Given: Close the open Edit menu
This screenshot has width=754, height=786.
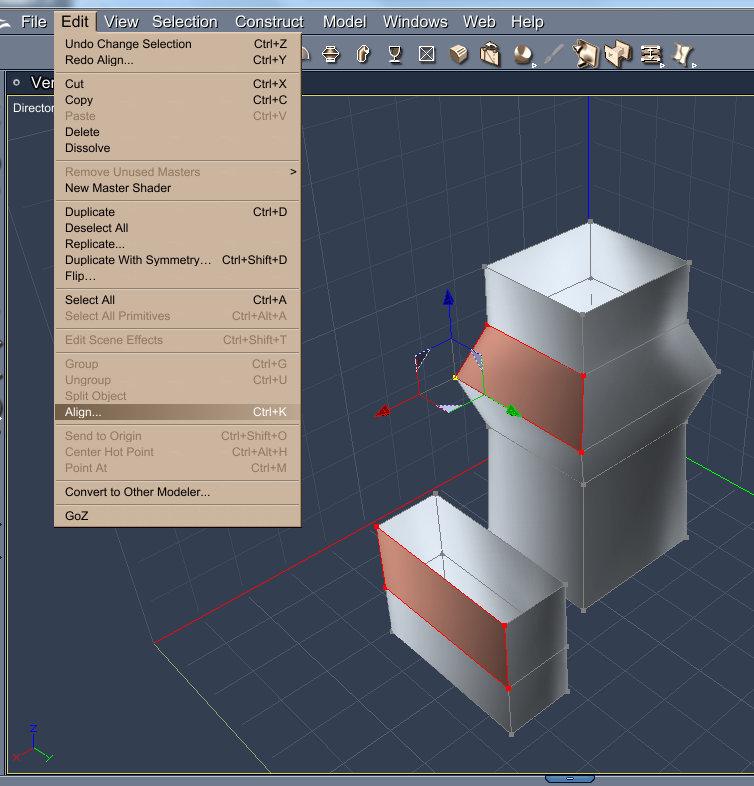Looking at the screenshot, I should (x=75, y=22).
